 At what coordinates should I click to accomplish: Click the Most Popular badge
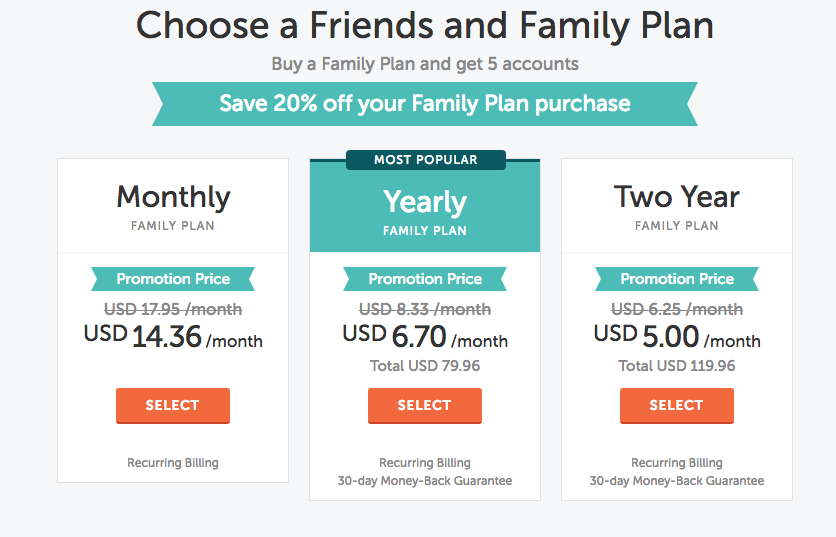(x=425, y=160)
